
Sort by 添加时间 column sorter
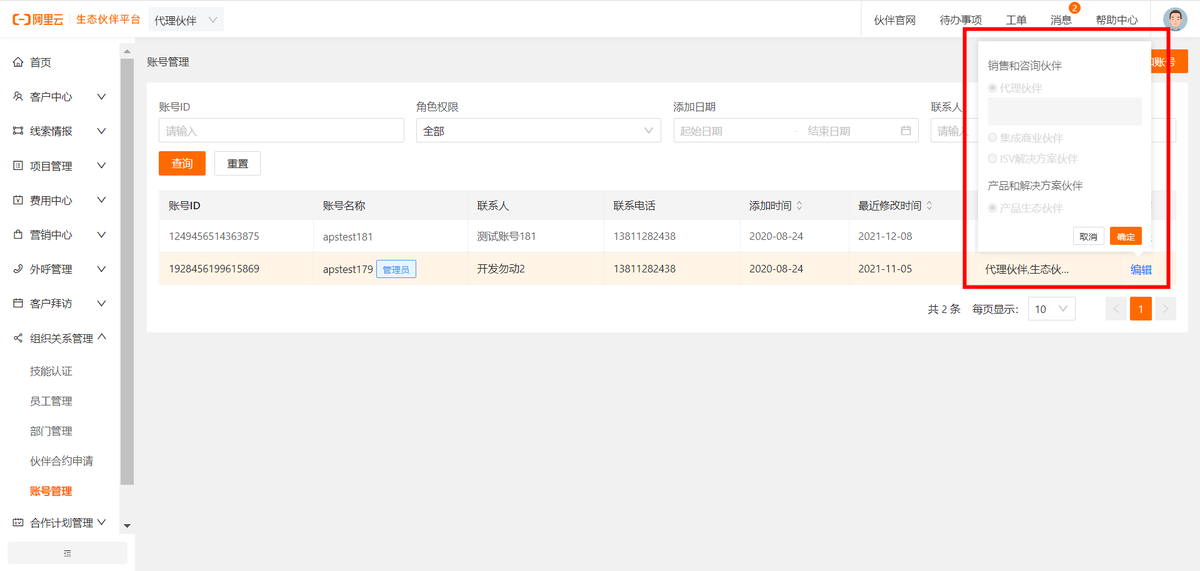click(x=798, y=206)
